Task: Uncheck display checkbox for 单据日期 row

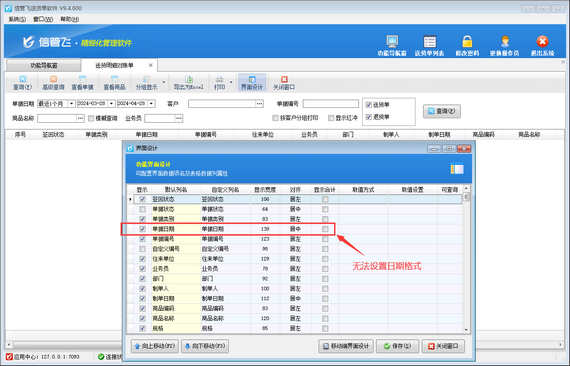Action: coord(142,229)
